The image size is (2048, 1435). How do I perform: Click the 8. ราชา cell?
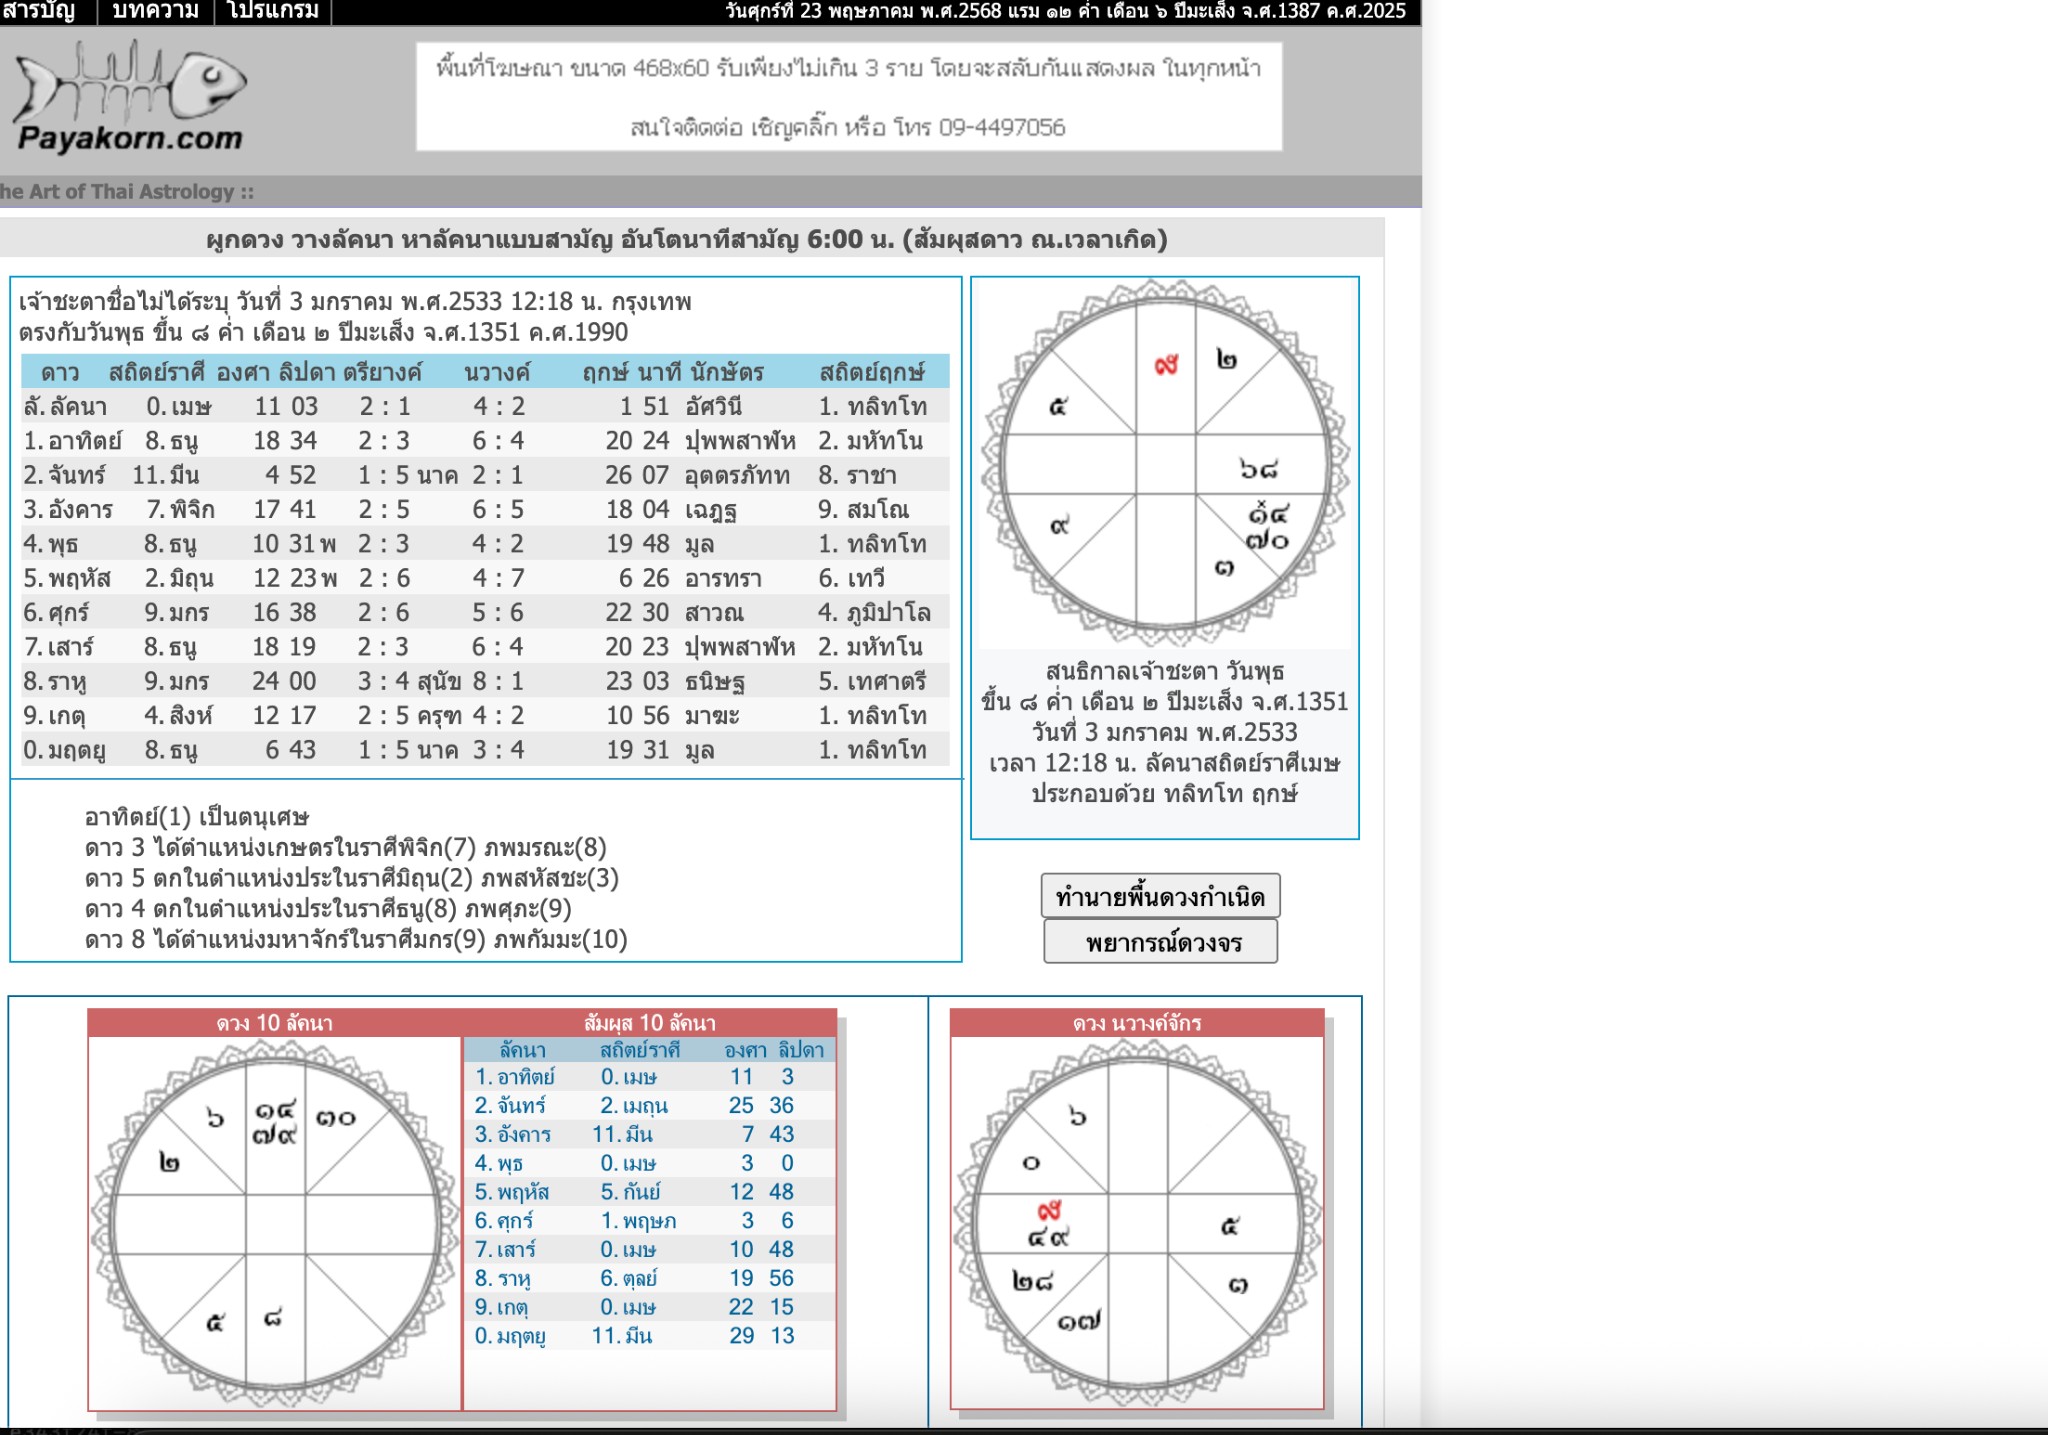tap(857, 475)
